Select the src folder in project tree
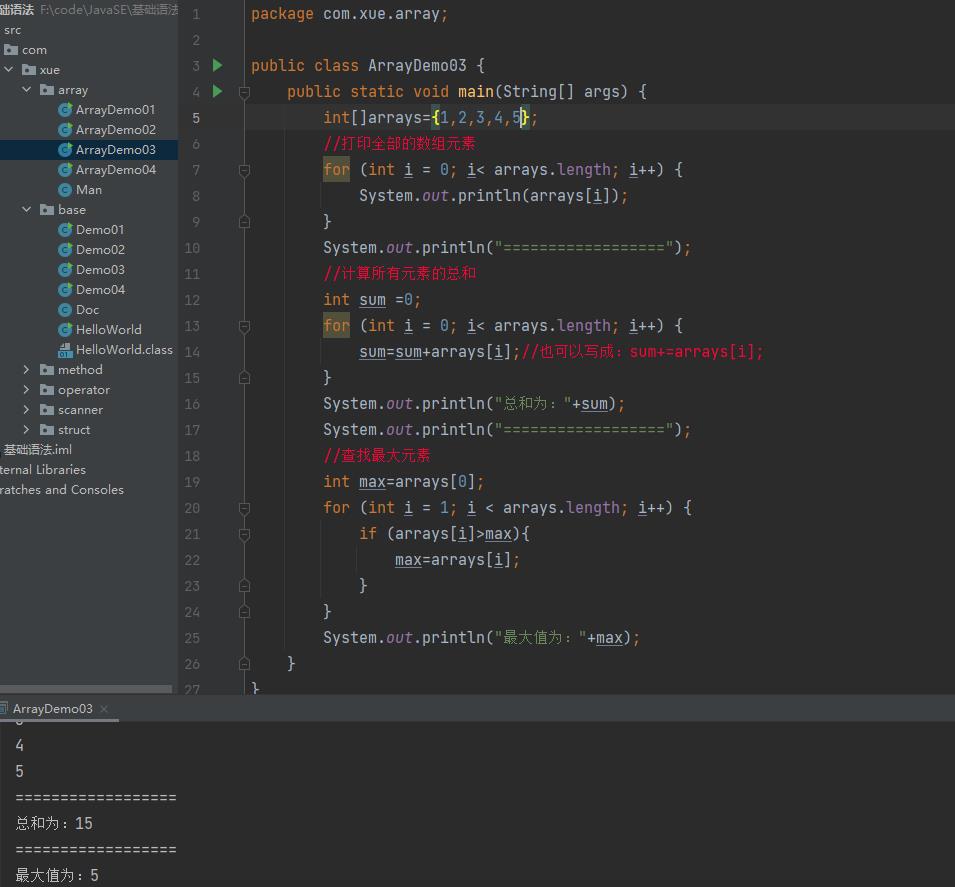955x887 pixels. tap(12, 30)
